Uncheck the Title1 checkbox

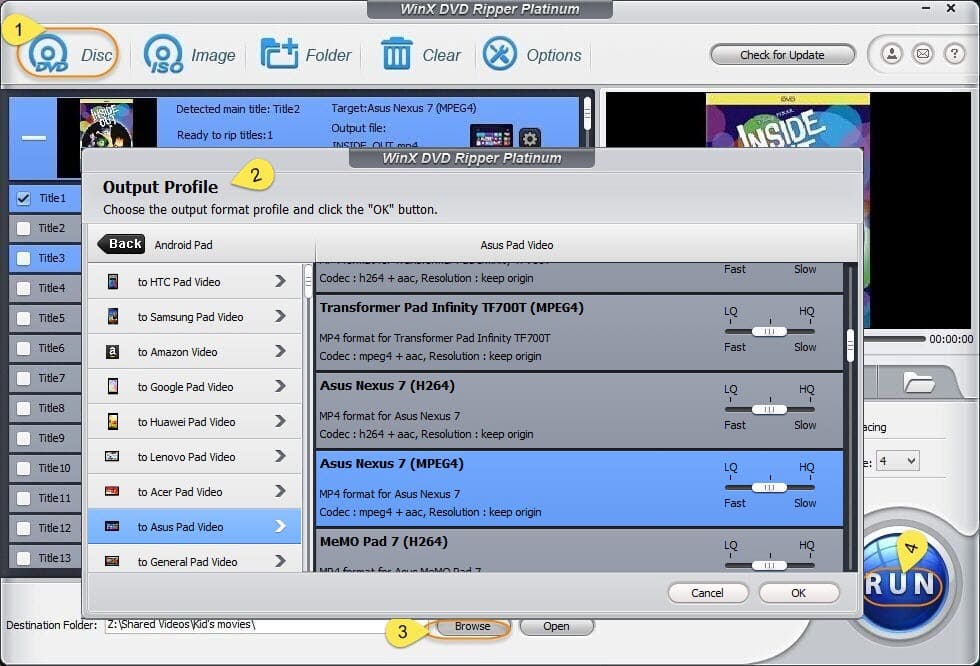(x=24, y=199)
